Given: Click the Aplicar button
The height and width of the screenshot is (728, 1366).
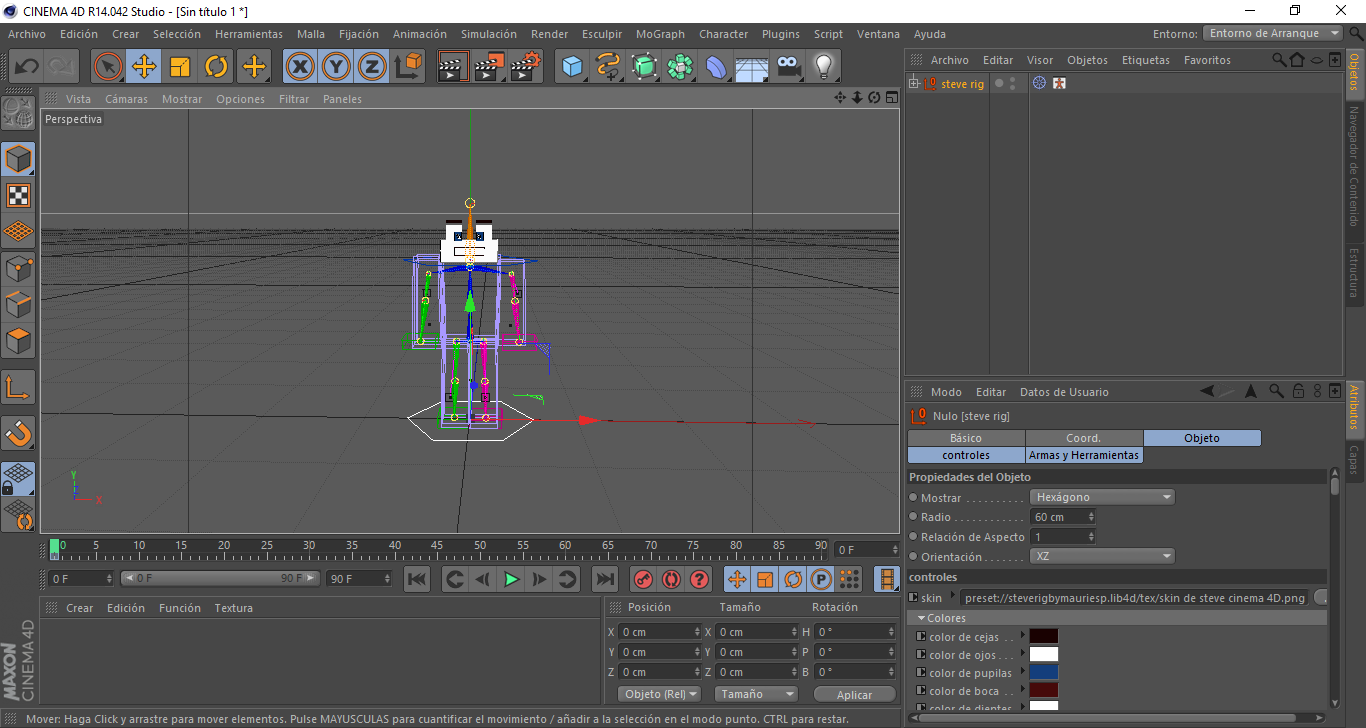Looking at the screenshot, I should point(854,694).
